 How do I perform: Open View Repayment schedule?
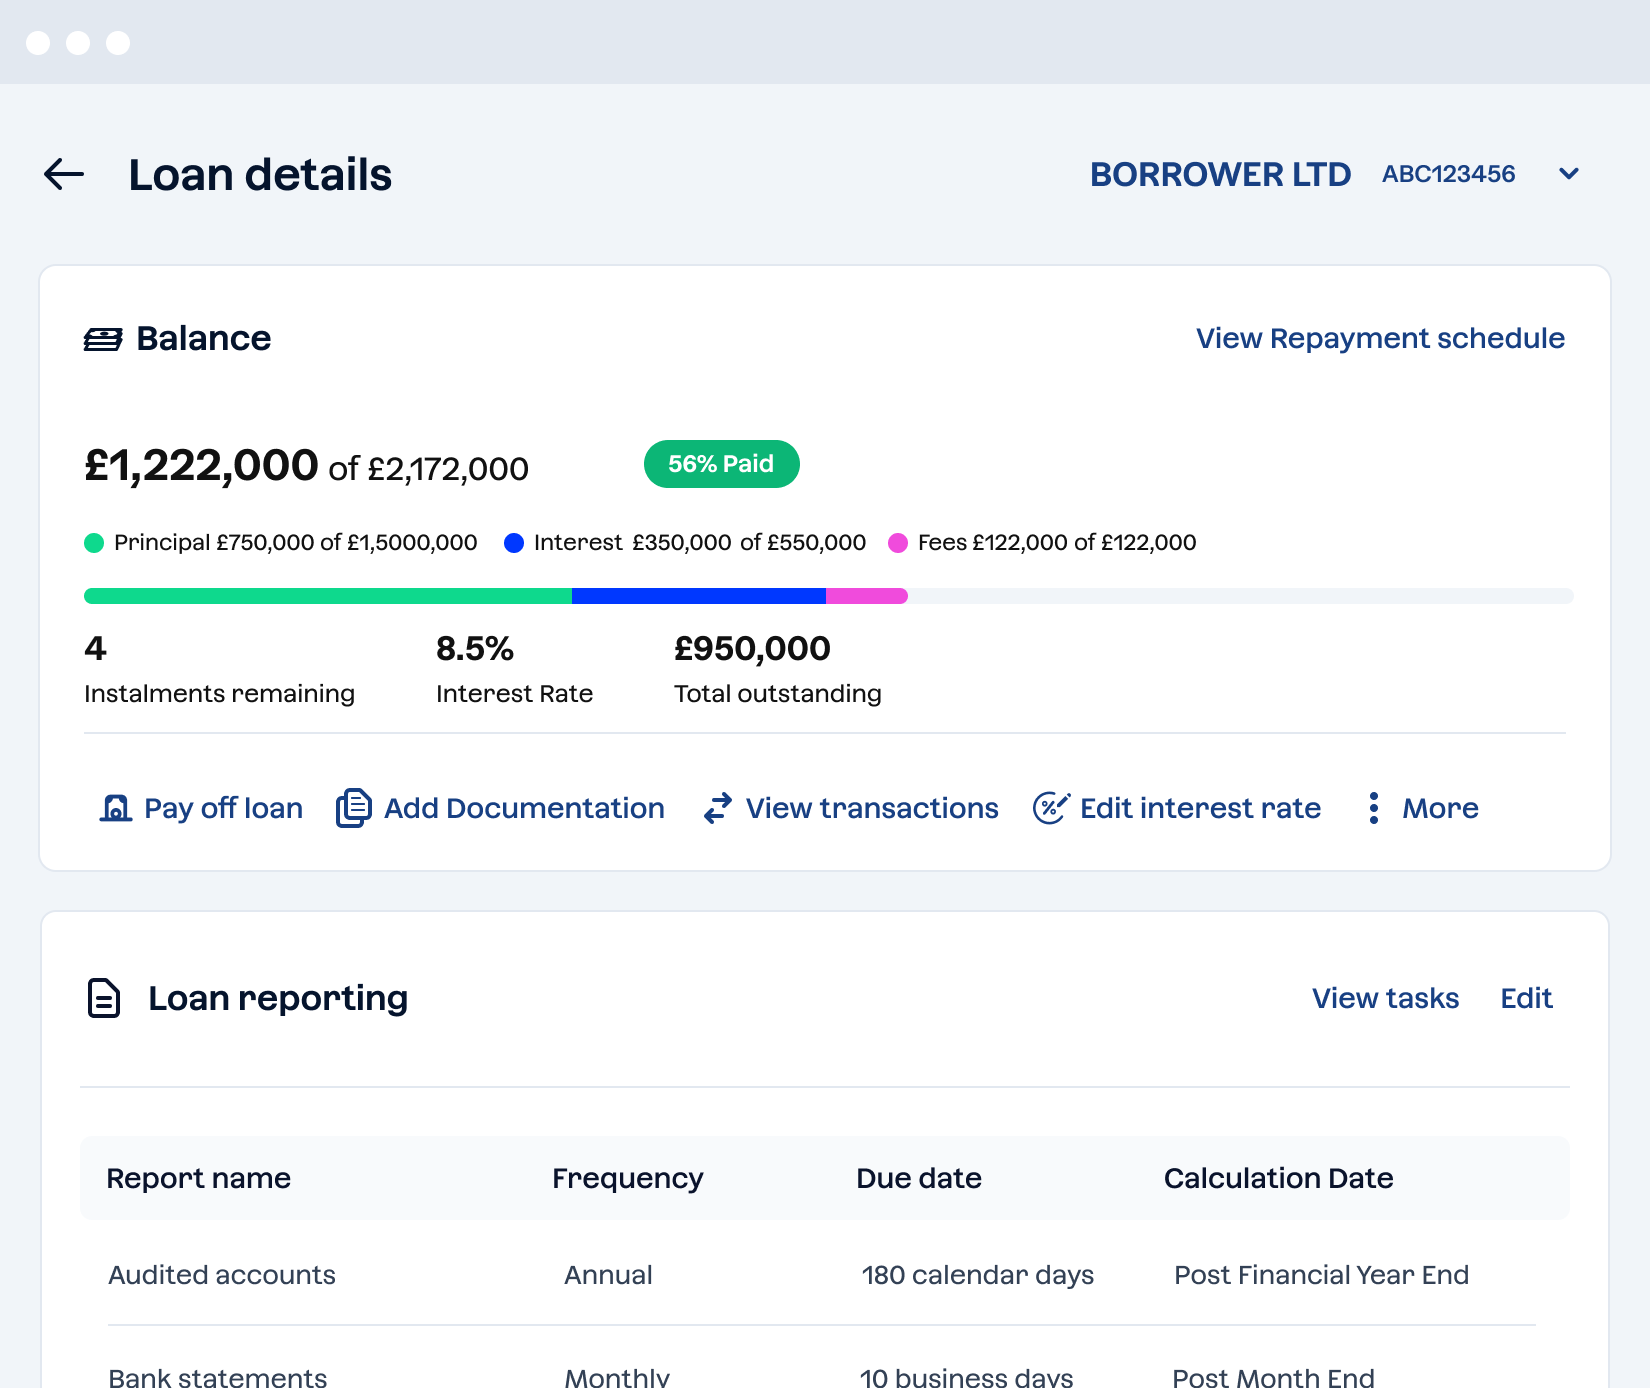(1380, 338)
